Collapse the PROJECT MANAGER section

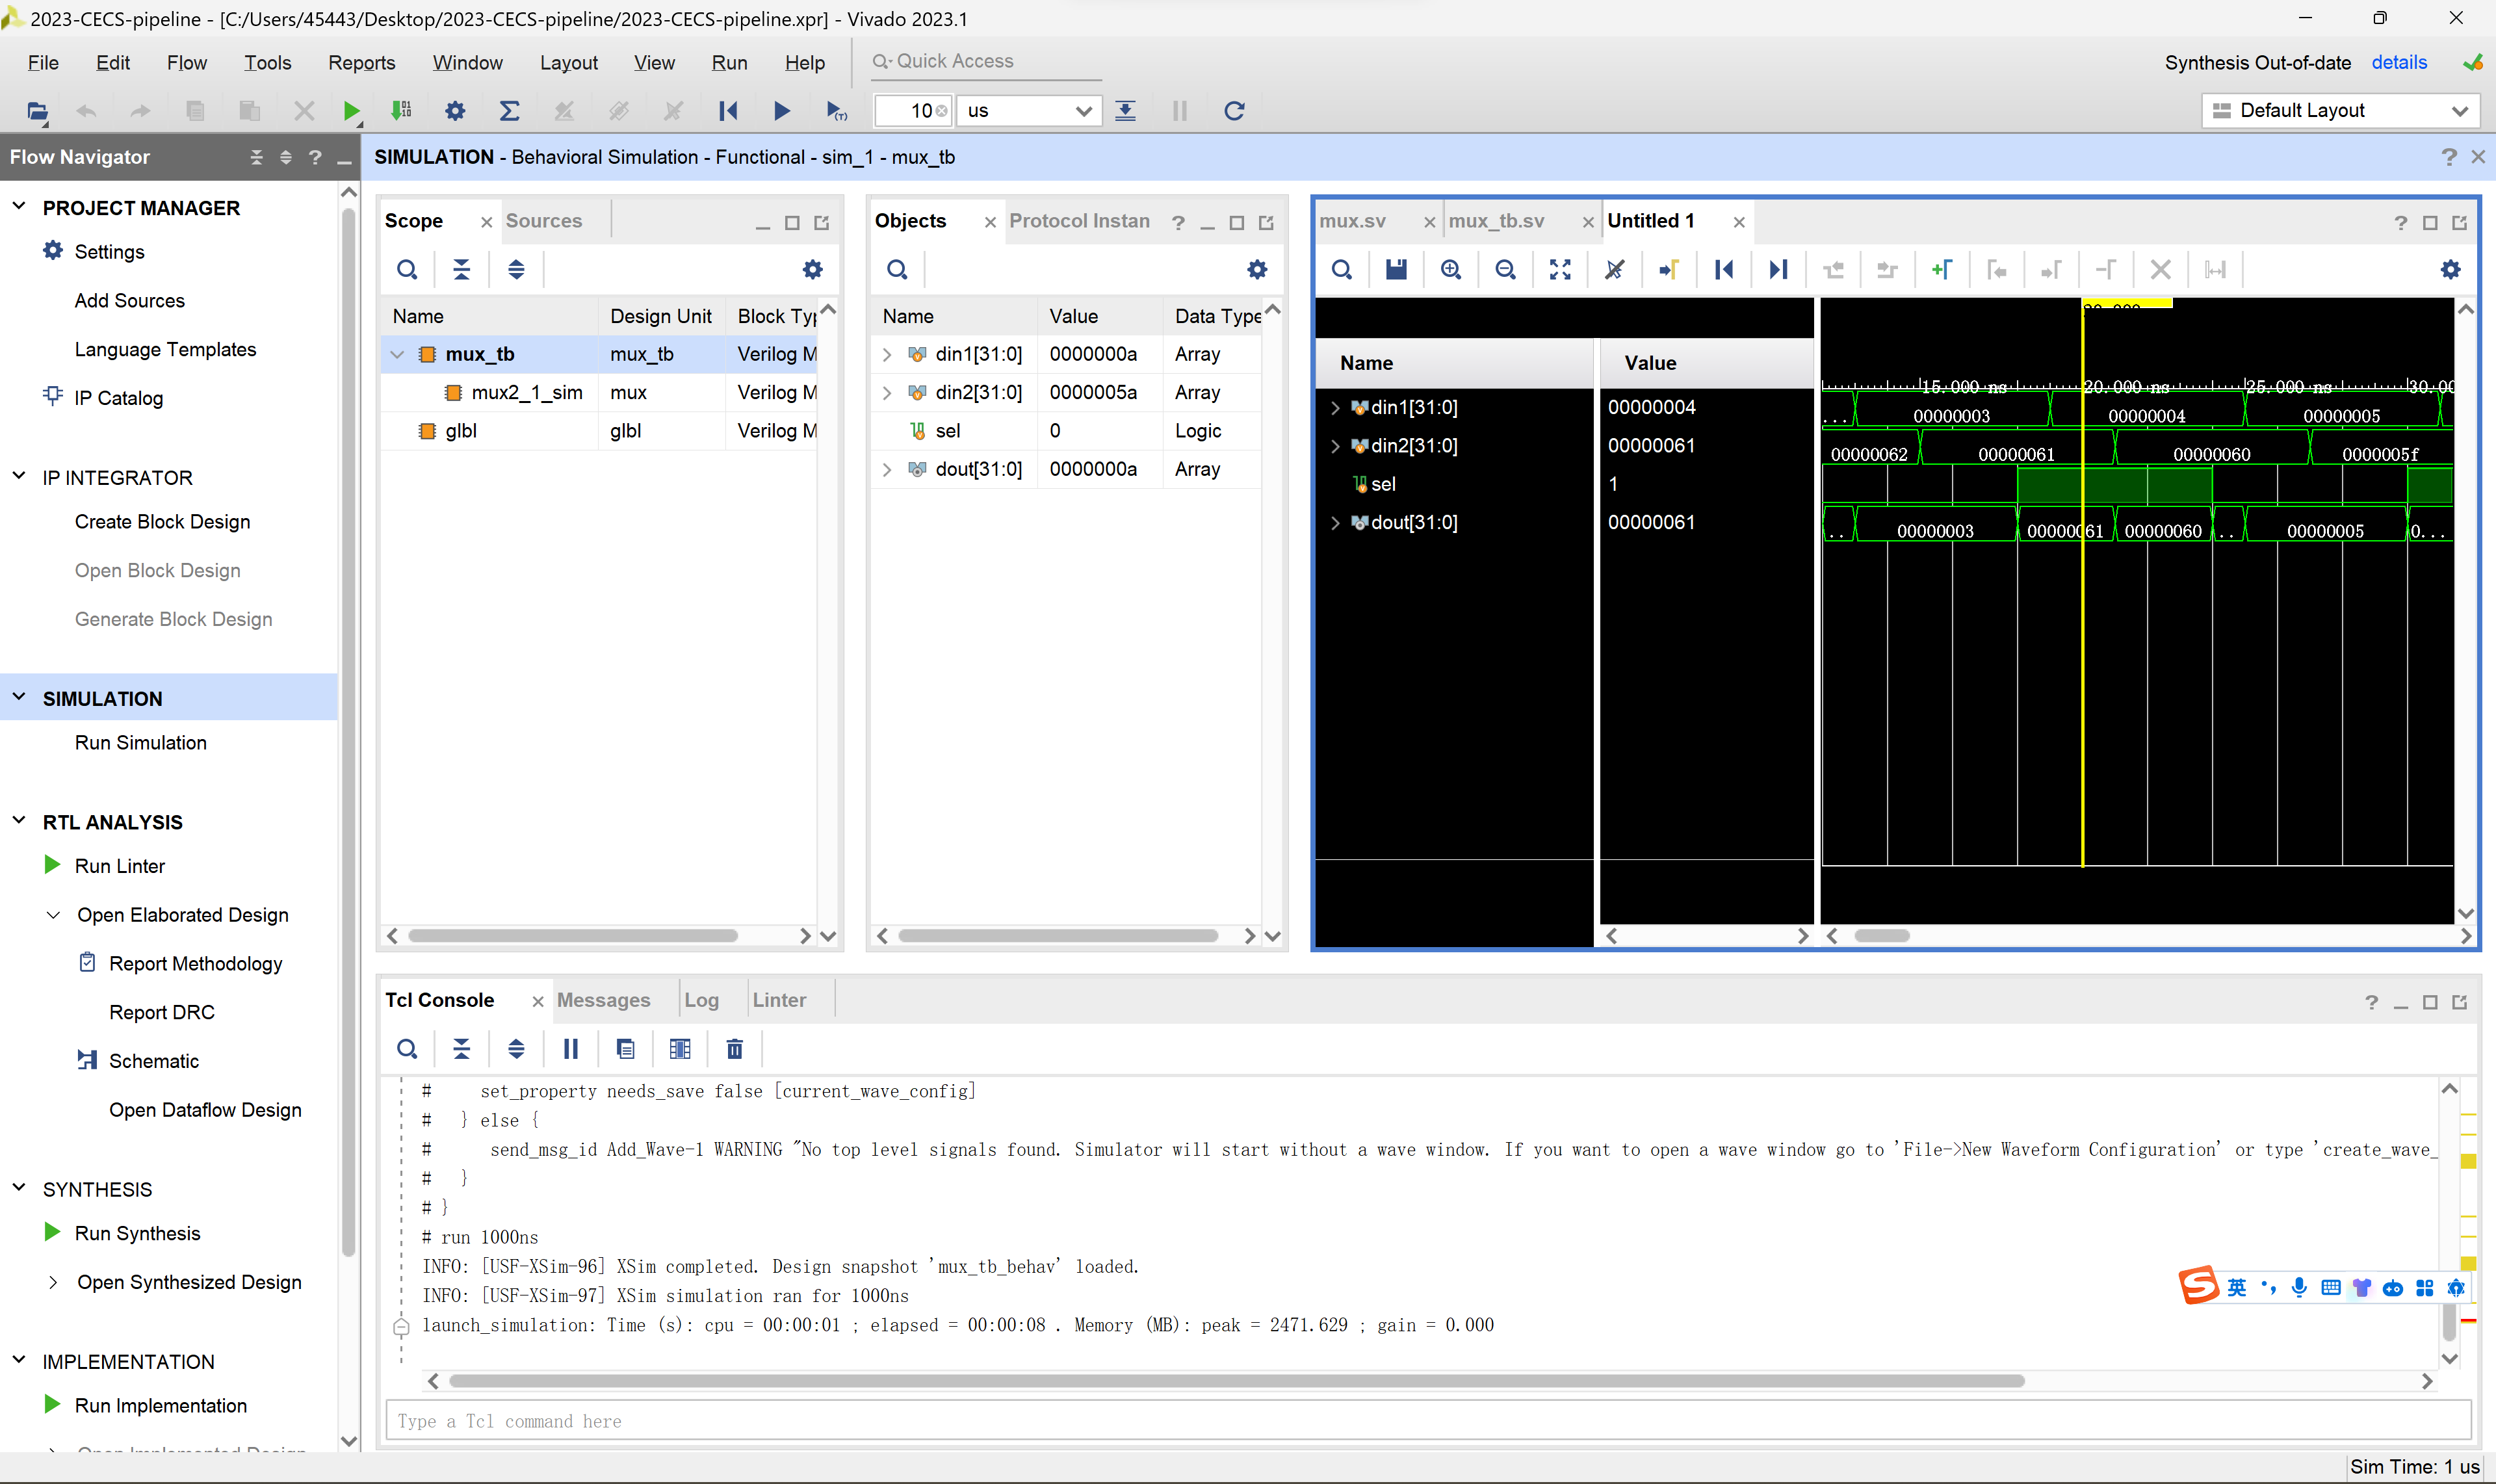click(x=19, y=207)
